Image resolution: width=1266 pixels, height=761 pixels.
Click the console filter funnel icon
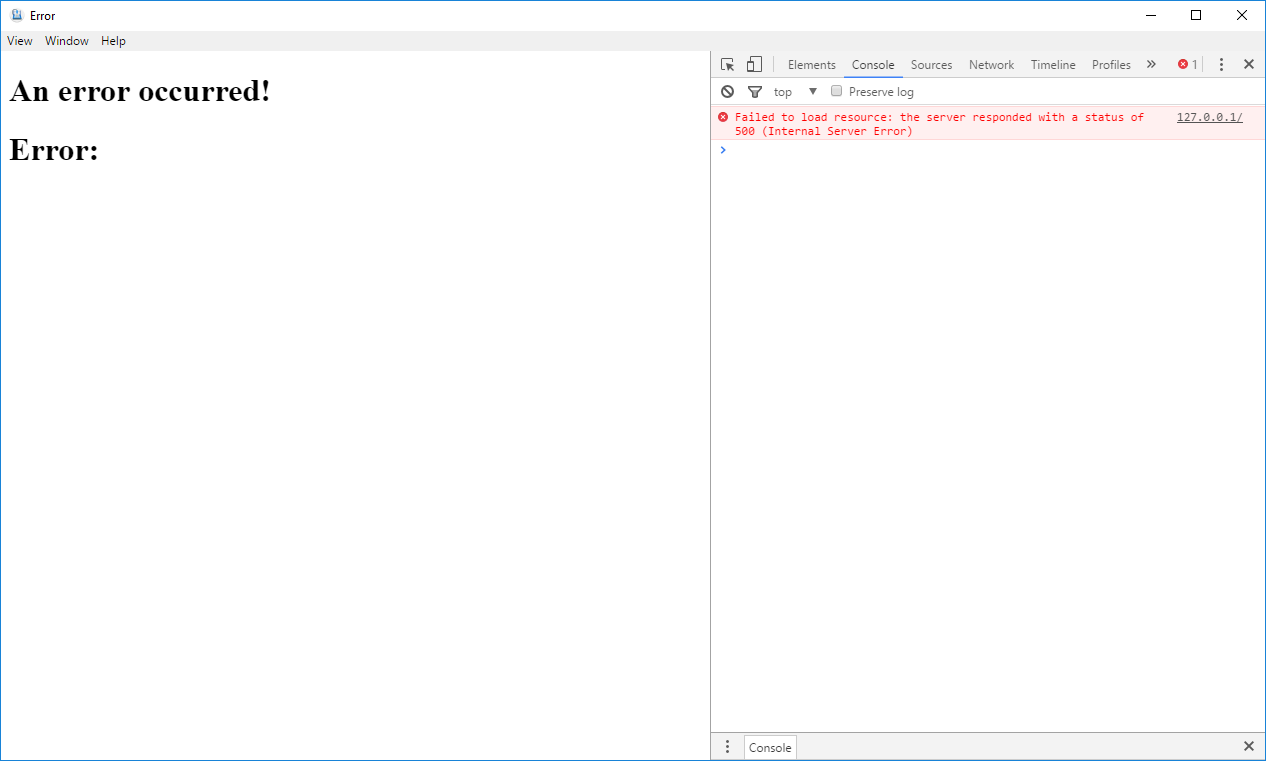(755, 92)
